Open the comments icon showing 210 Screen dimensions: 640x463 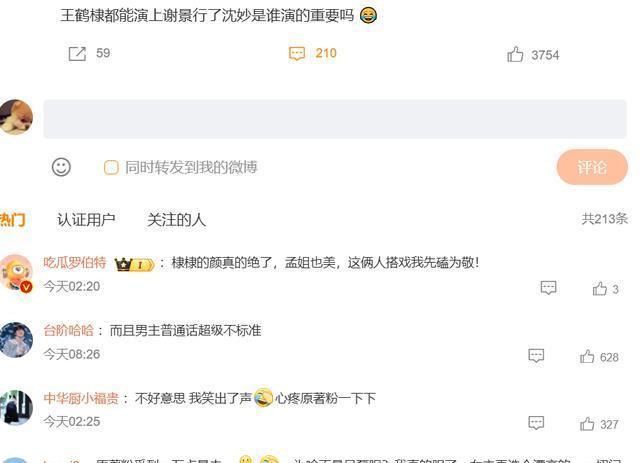[297, 53]
